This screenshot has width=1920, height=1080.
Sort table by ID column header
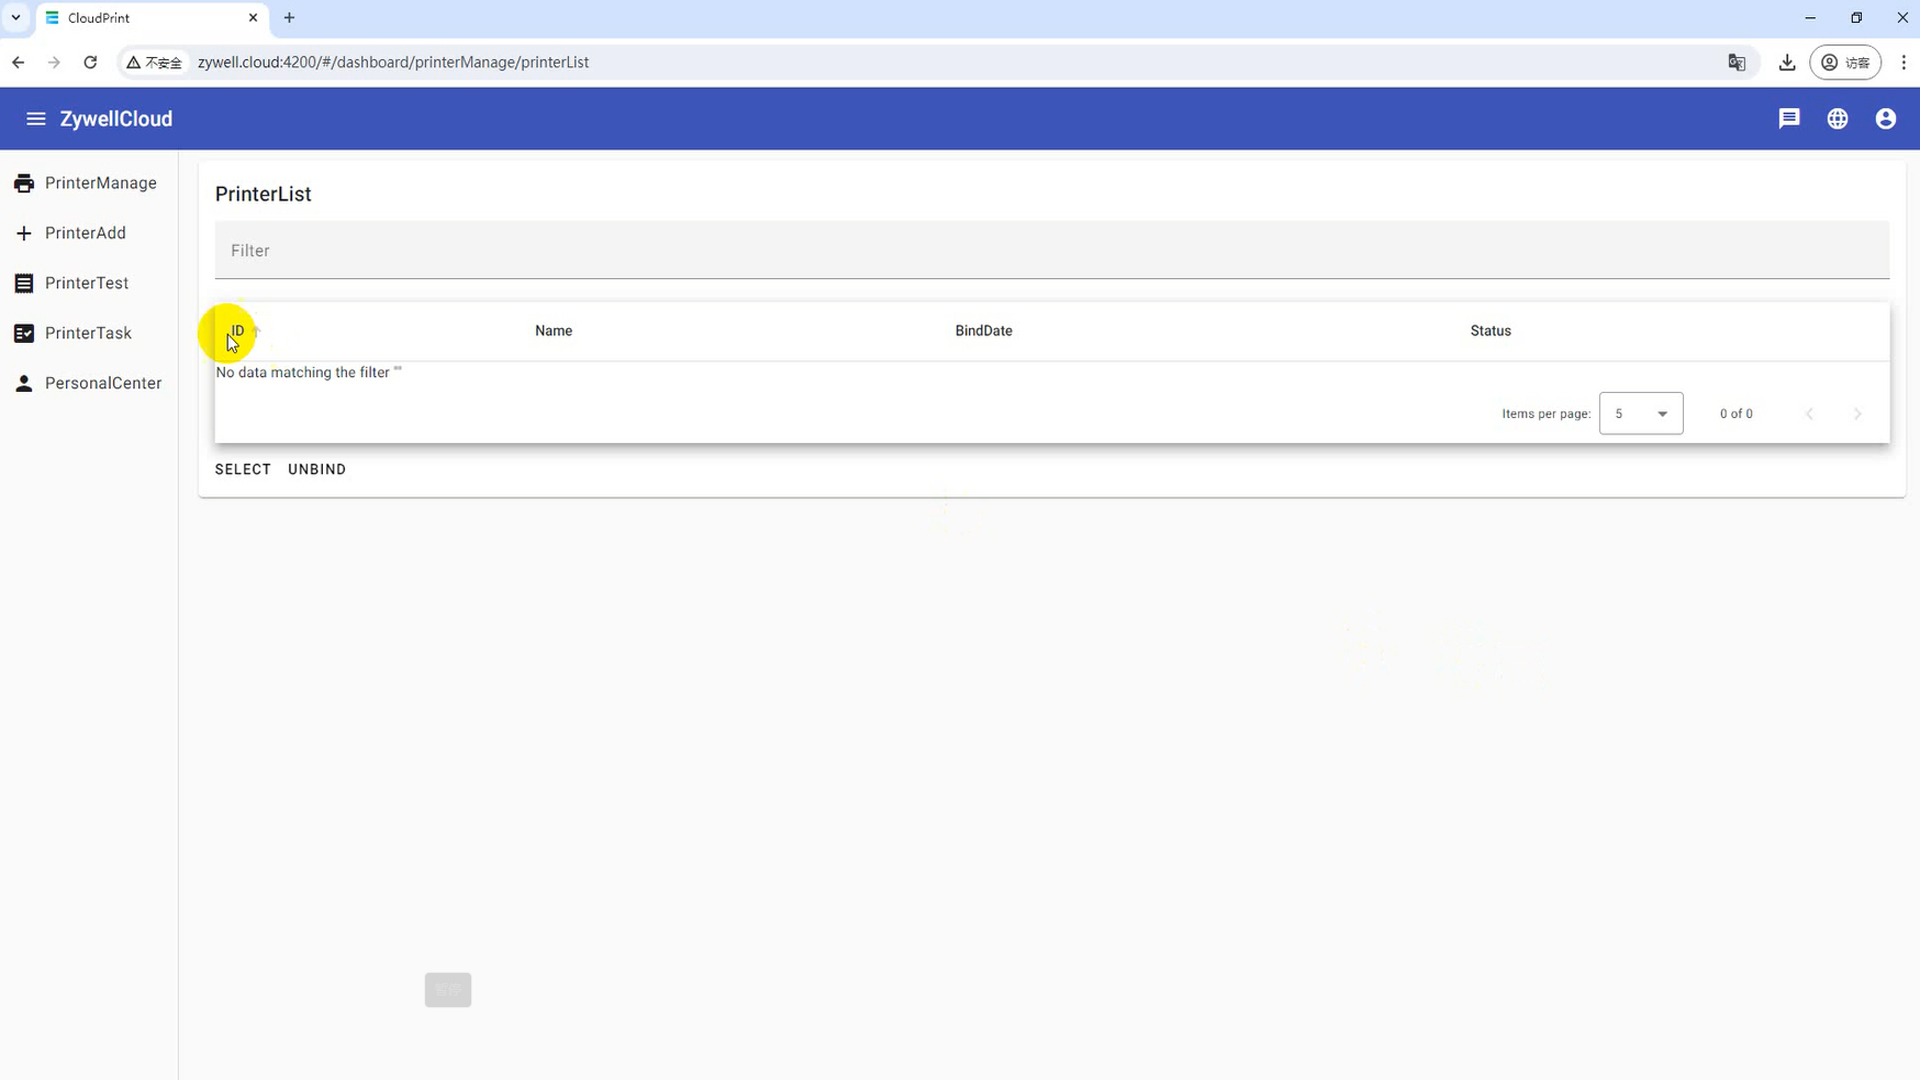point(238,331)
